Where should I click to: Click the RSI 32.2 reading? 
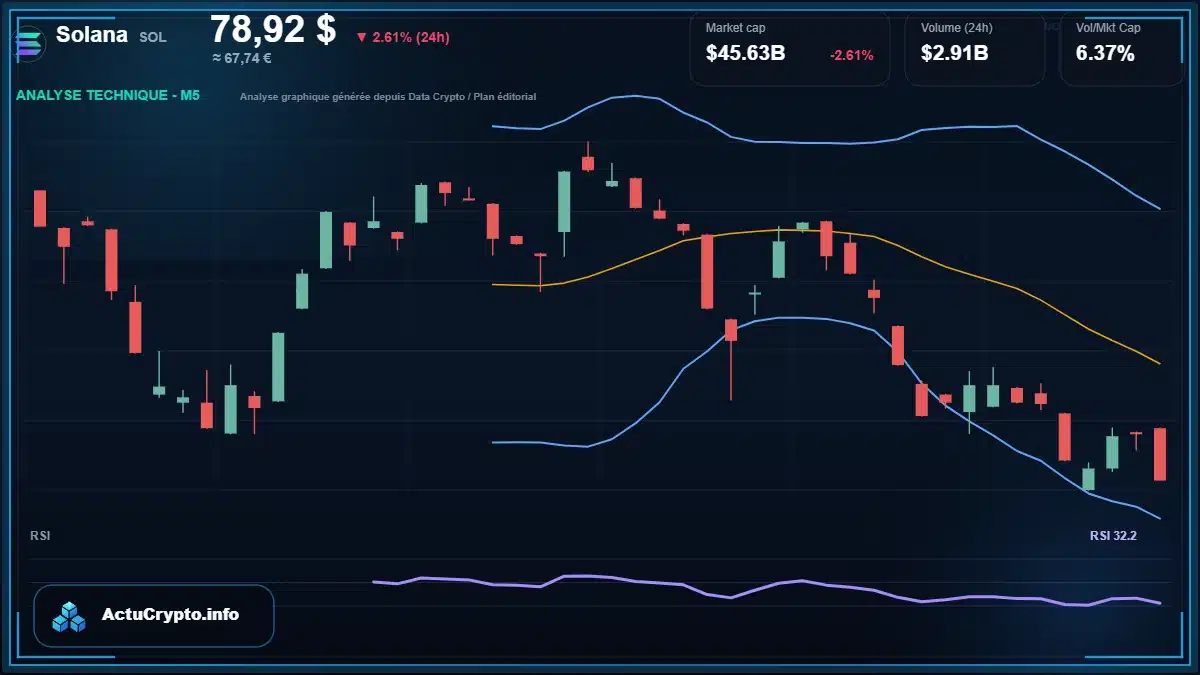pos(1113,536)
